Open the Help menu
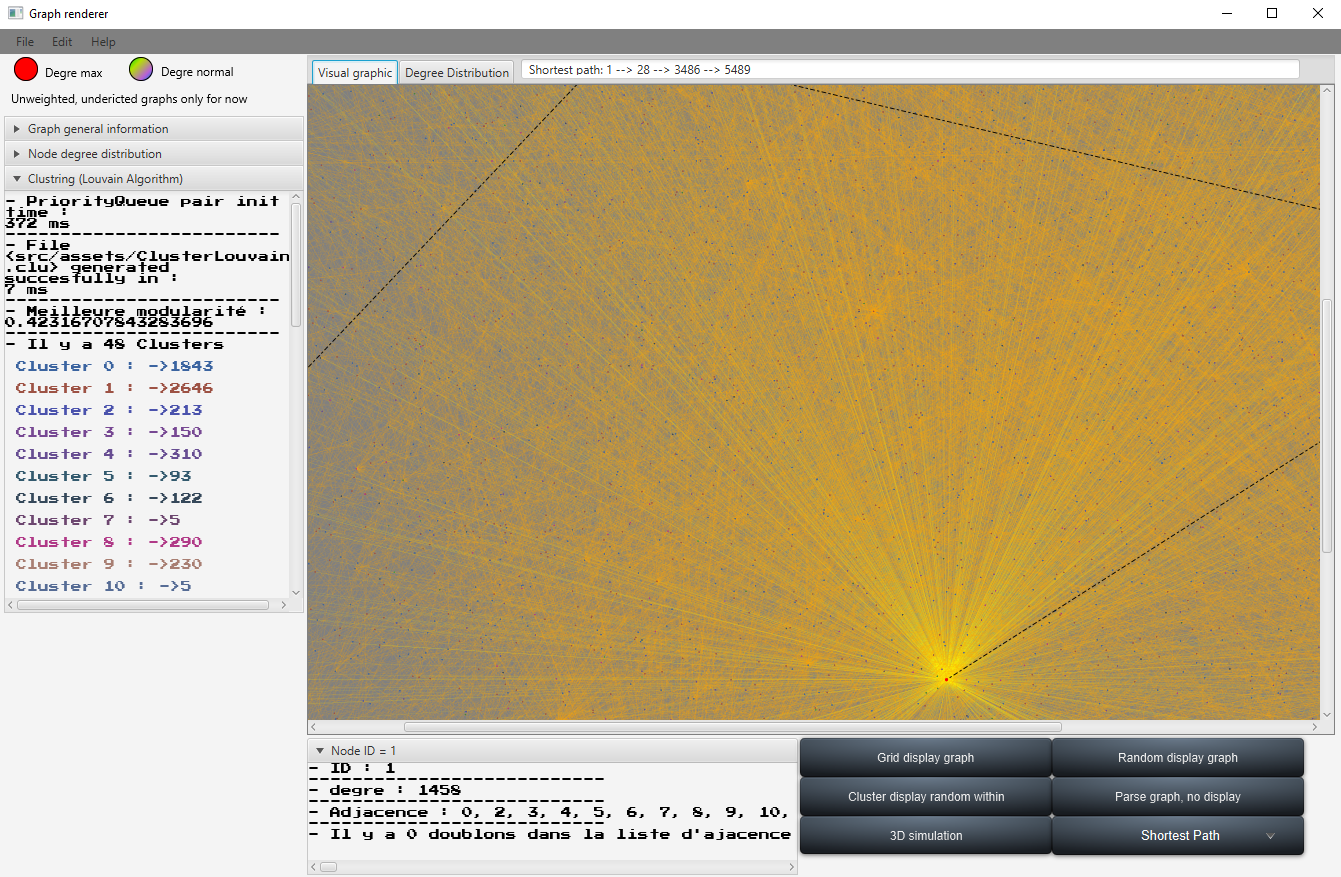The width and height of the screenshot is (1341, 877). pos(103,42)
